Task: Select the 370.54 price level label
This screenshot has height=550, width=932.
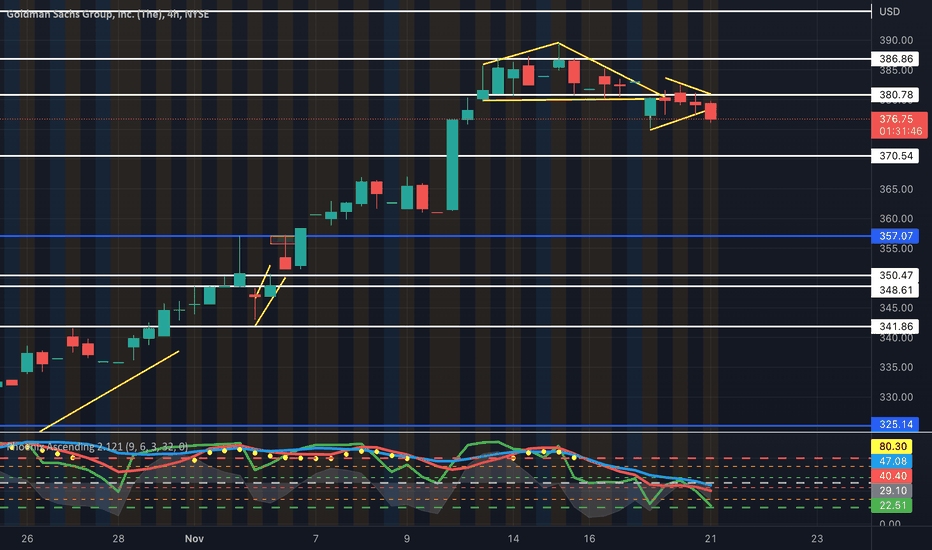Action: (x=895, y=156)
